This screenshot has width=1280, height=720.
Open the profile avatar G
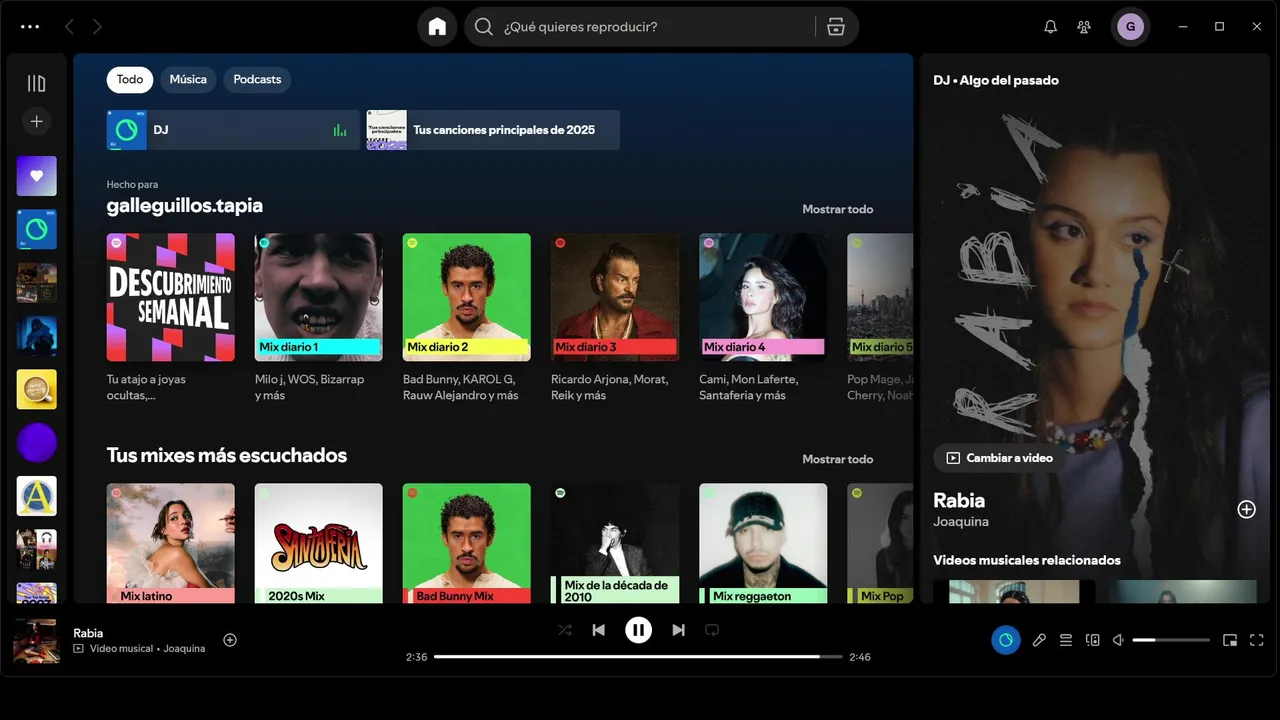click(x=1131, y=27)
